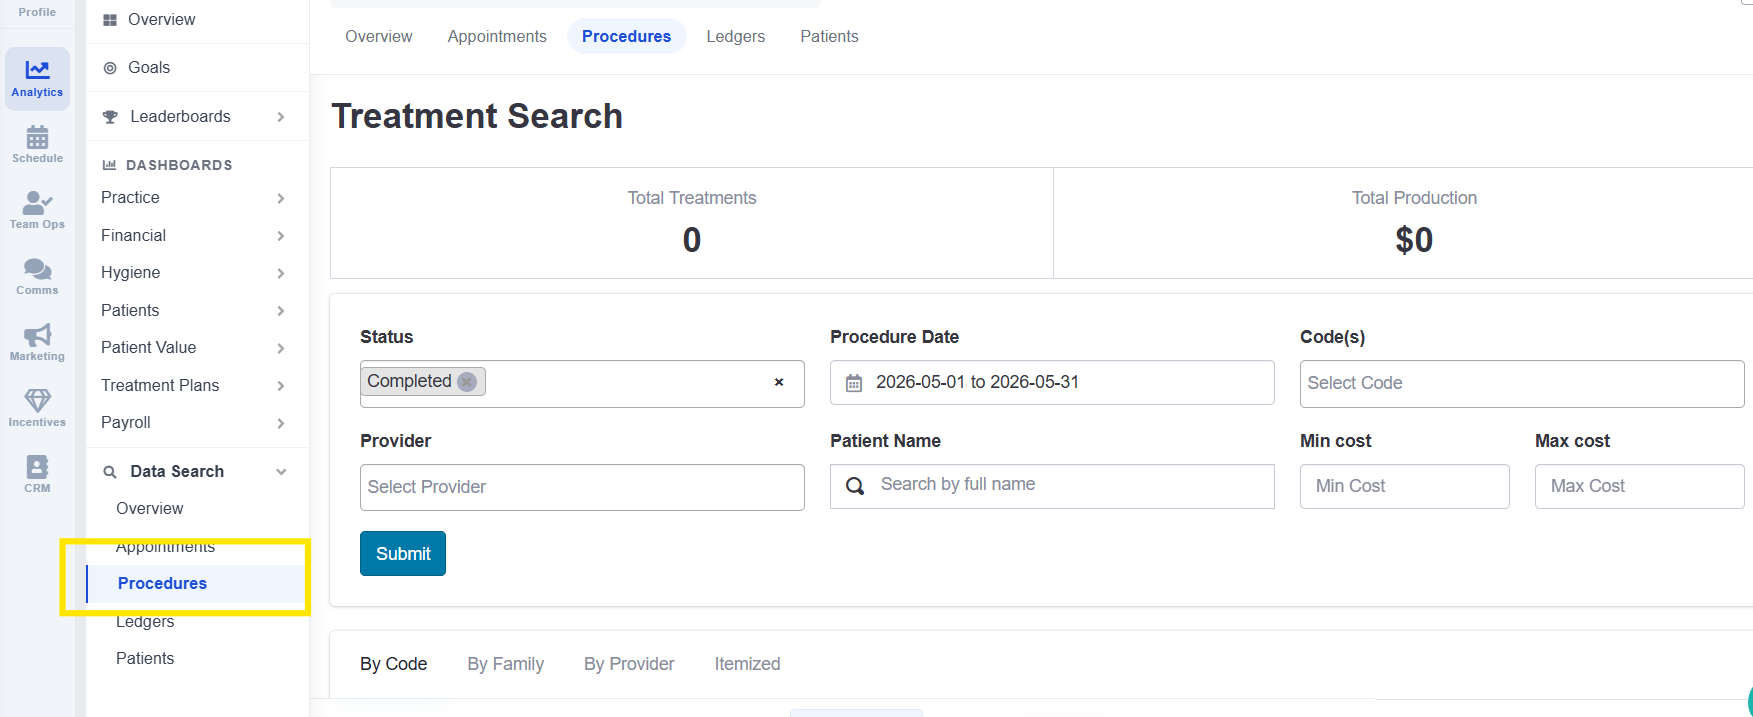The image size is (1753, 717).
Task: Switch to the Ledgers top tab
Action: point(735,36)
